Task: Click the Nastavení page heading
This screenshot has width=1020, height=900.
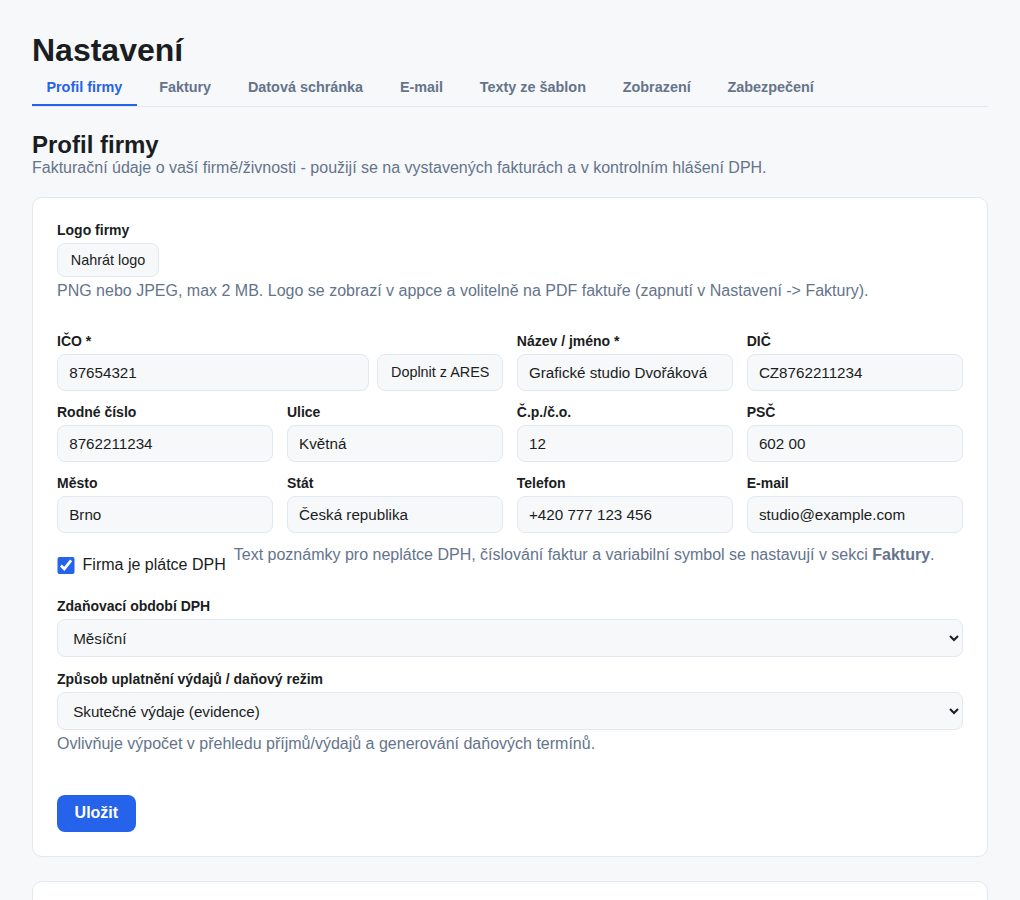Action: pyautogui.click(x=108, y=50)
